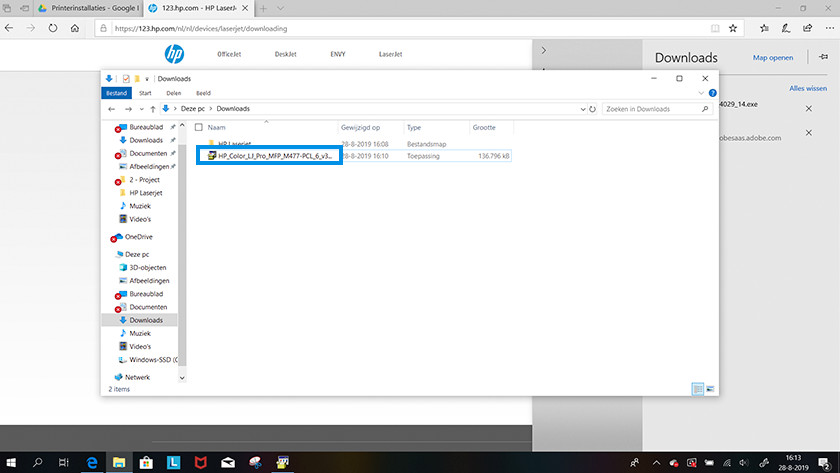Image resolution: width=840 pixels, height=473 pixels.
Task: Click Map openen in Downloads pane
Action: pyautogui.click(x=773, y=57)
